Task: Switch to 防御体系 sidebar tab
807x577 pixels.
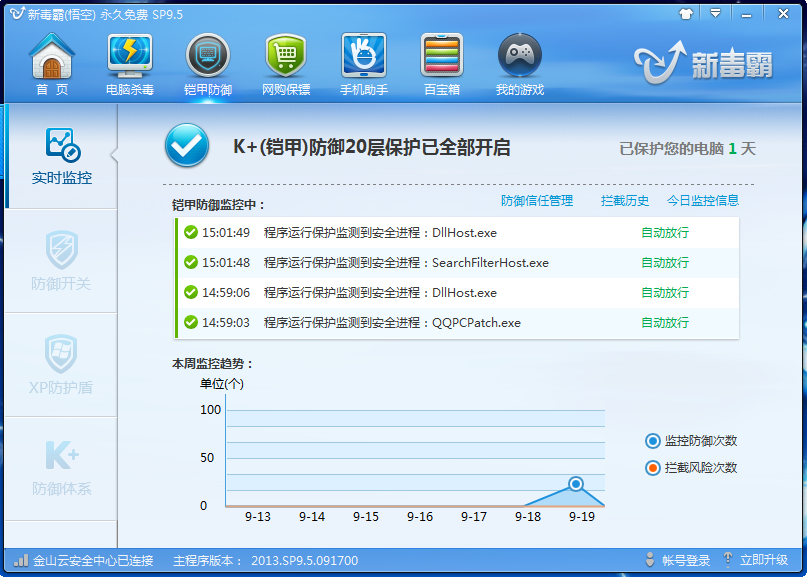Action: tap(61, 468)
